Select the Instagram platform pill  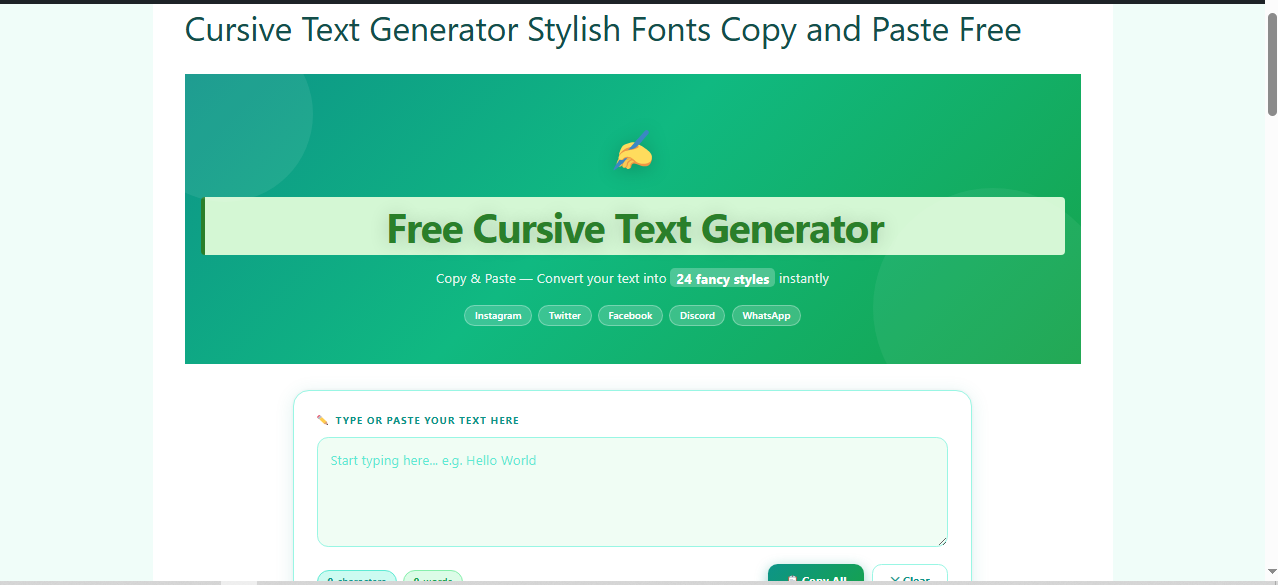(497, 315)
